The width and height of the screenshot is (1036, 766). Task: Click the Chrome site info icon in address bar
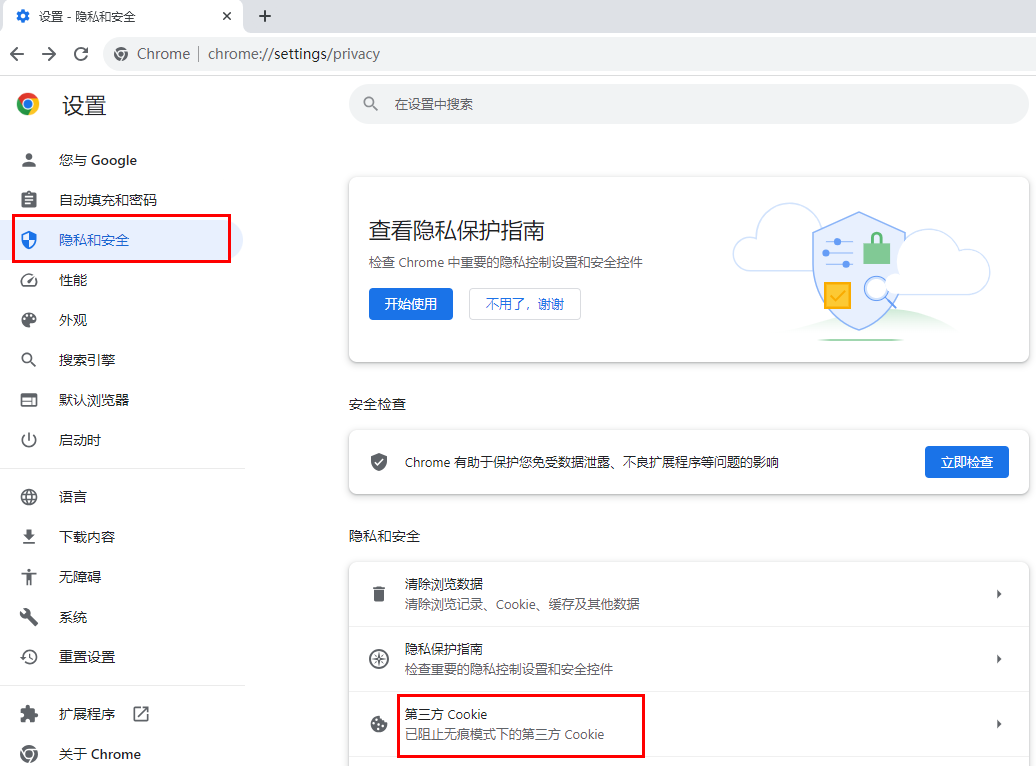click(121, 54)
